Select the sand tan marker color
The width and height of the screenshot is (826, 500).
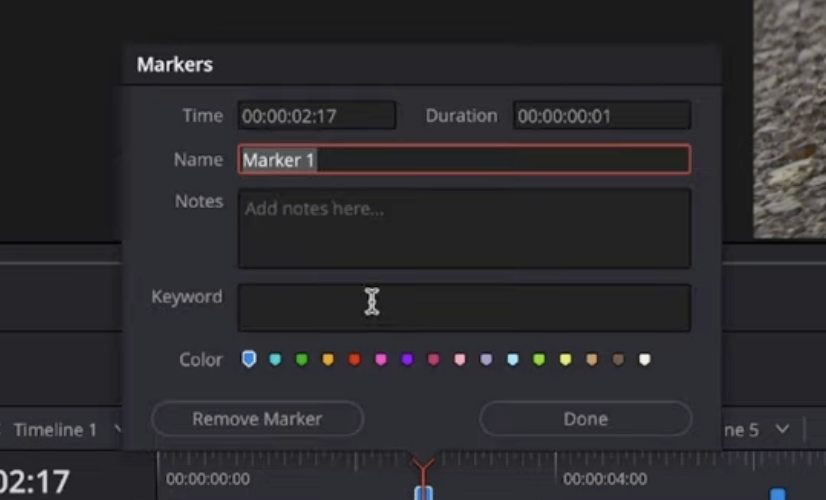click(x=592, y=359)
